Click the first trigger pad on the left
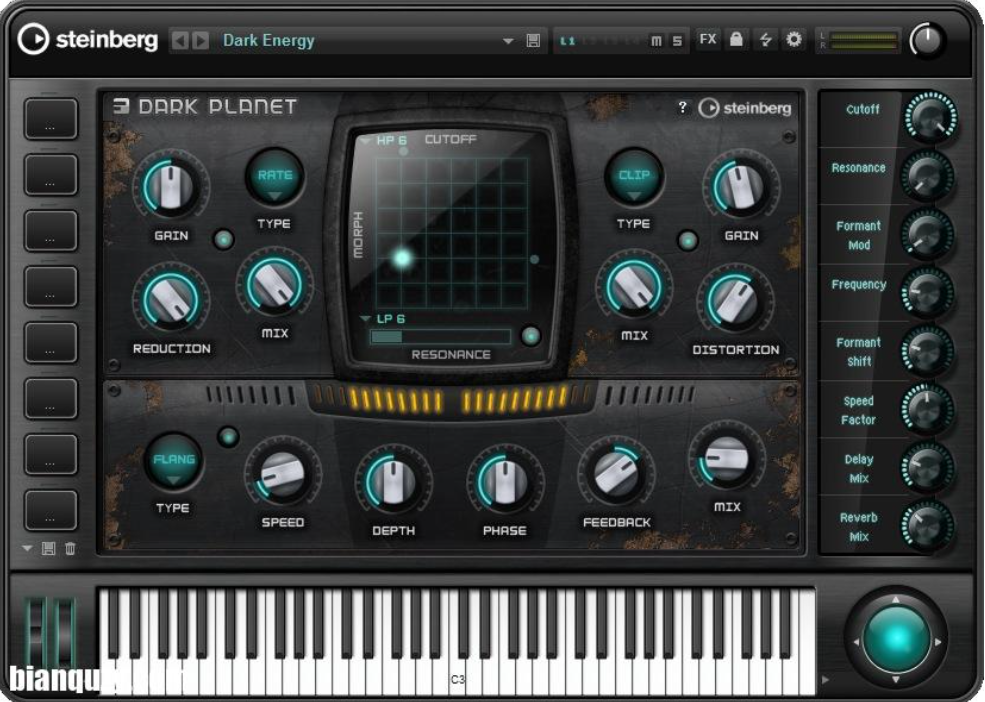Viewport: 985px width, 702px height. (x=50, y=119)
